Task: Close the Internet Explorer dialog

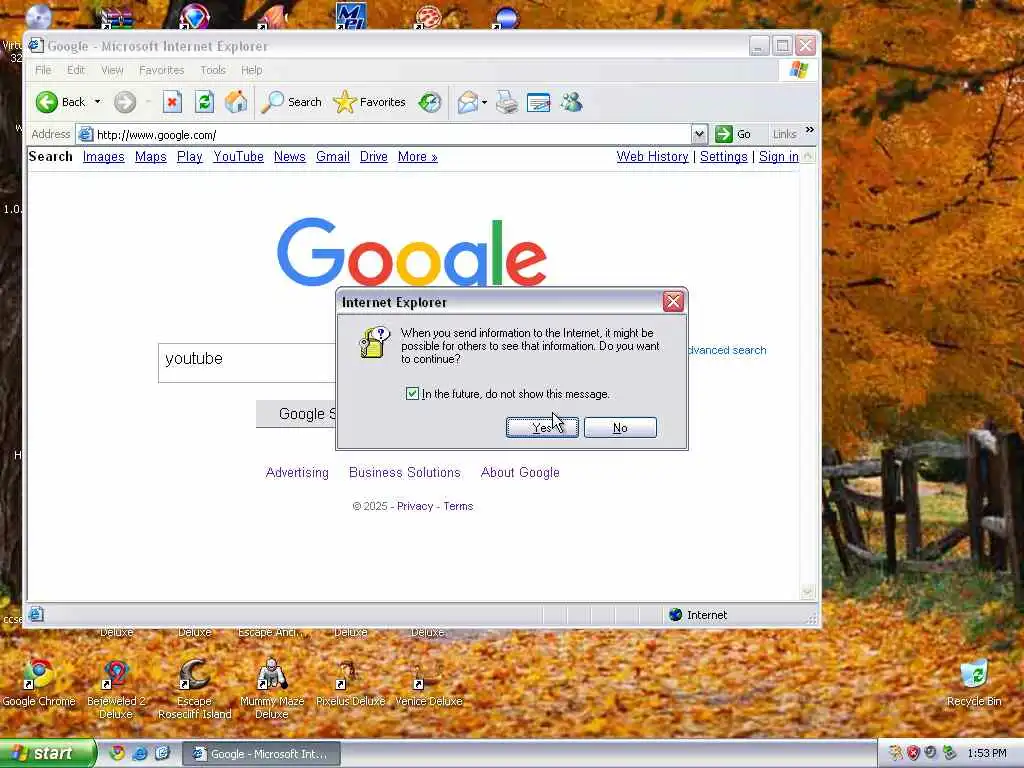Action: 673,302
